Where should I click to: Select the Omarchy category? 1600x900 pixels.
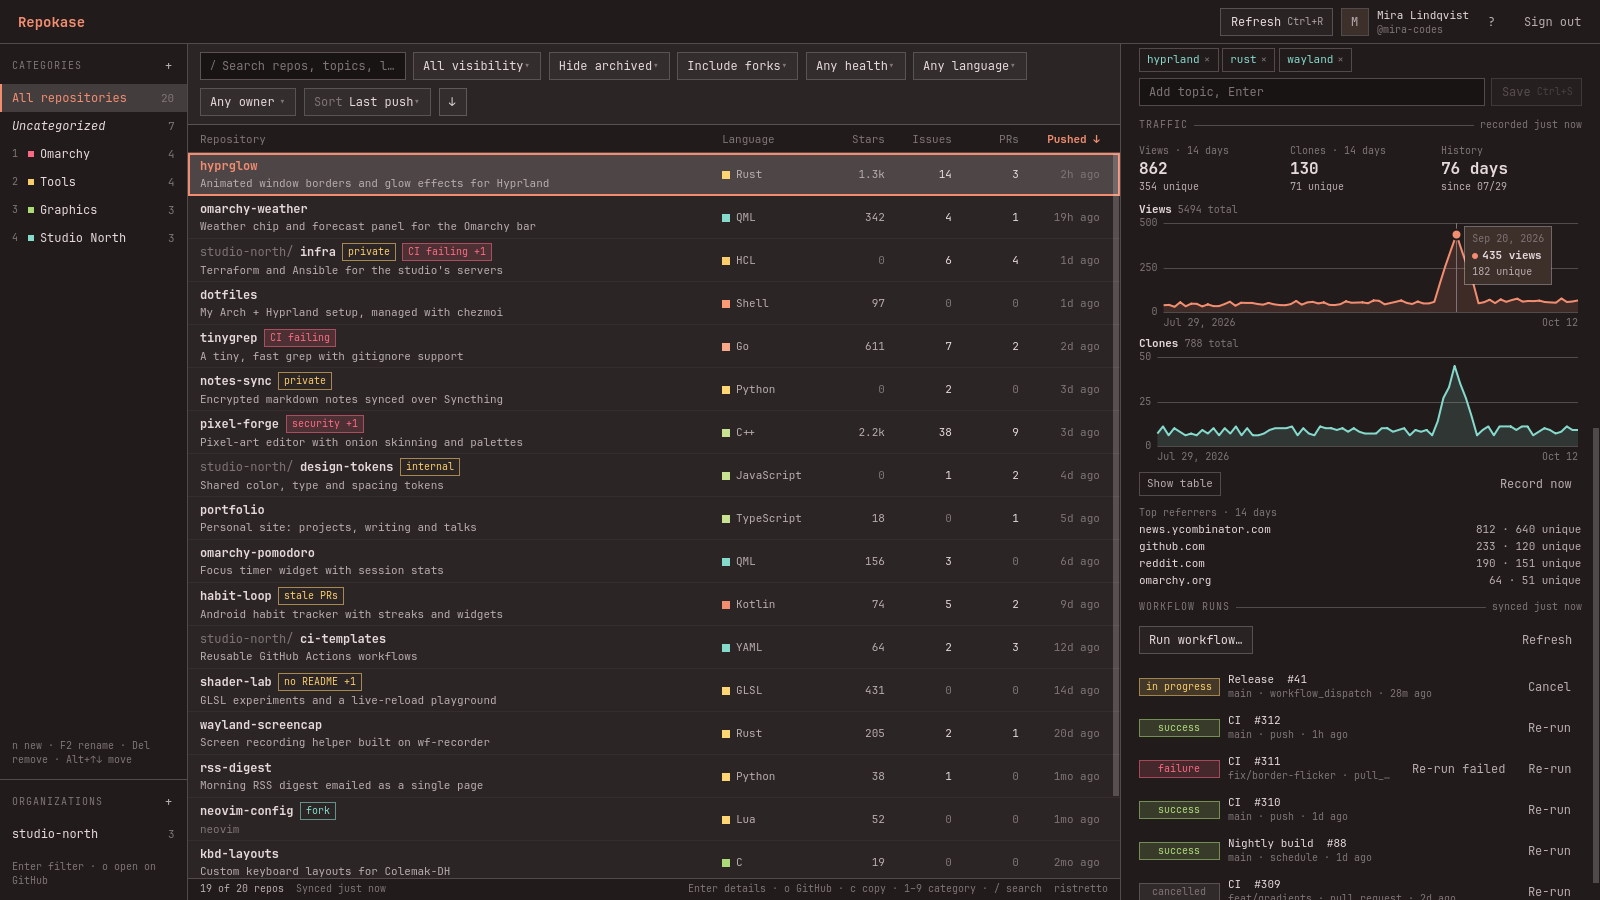93,154
